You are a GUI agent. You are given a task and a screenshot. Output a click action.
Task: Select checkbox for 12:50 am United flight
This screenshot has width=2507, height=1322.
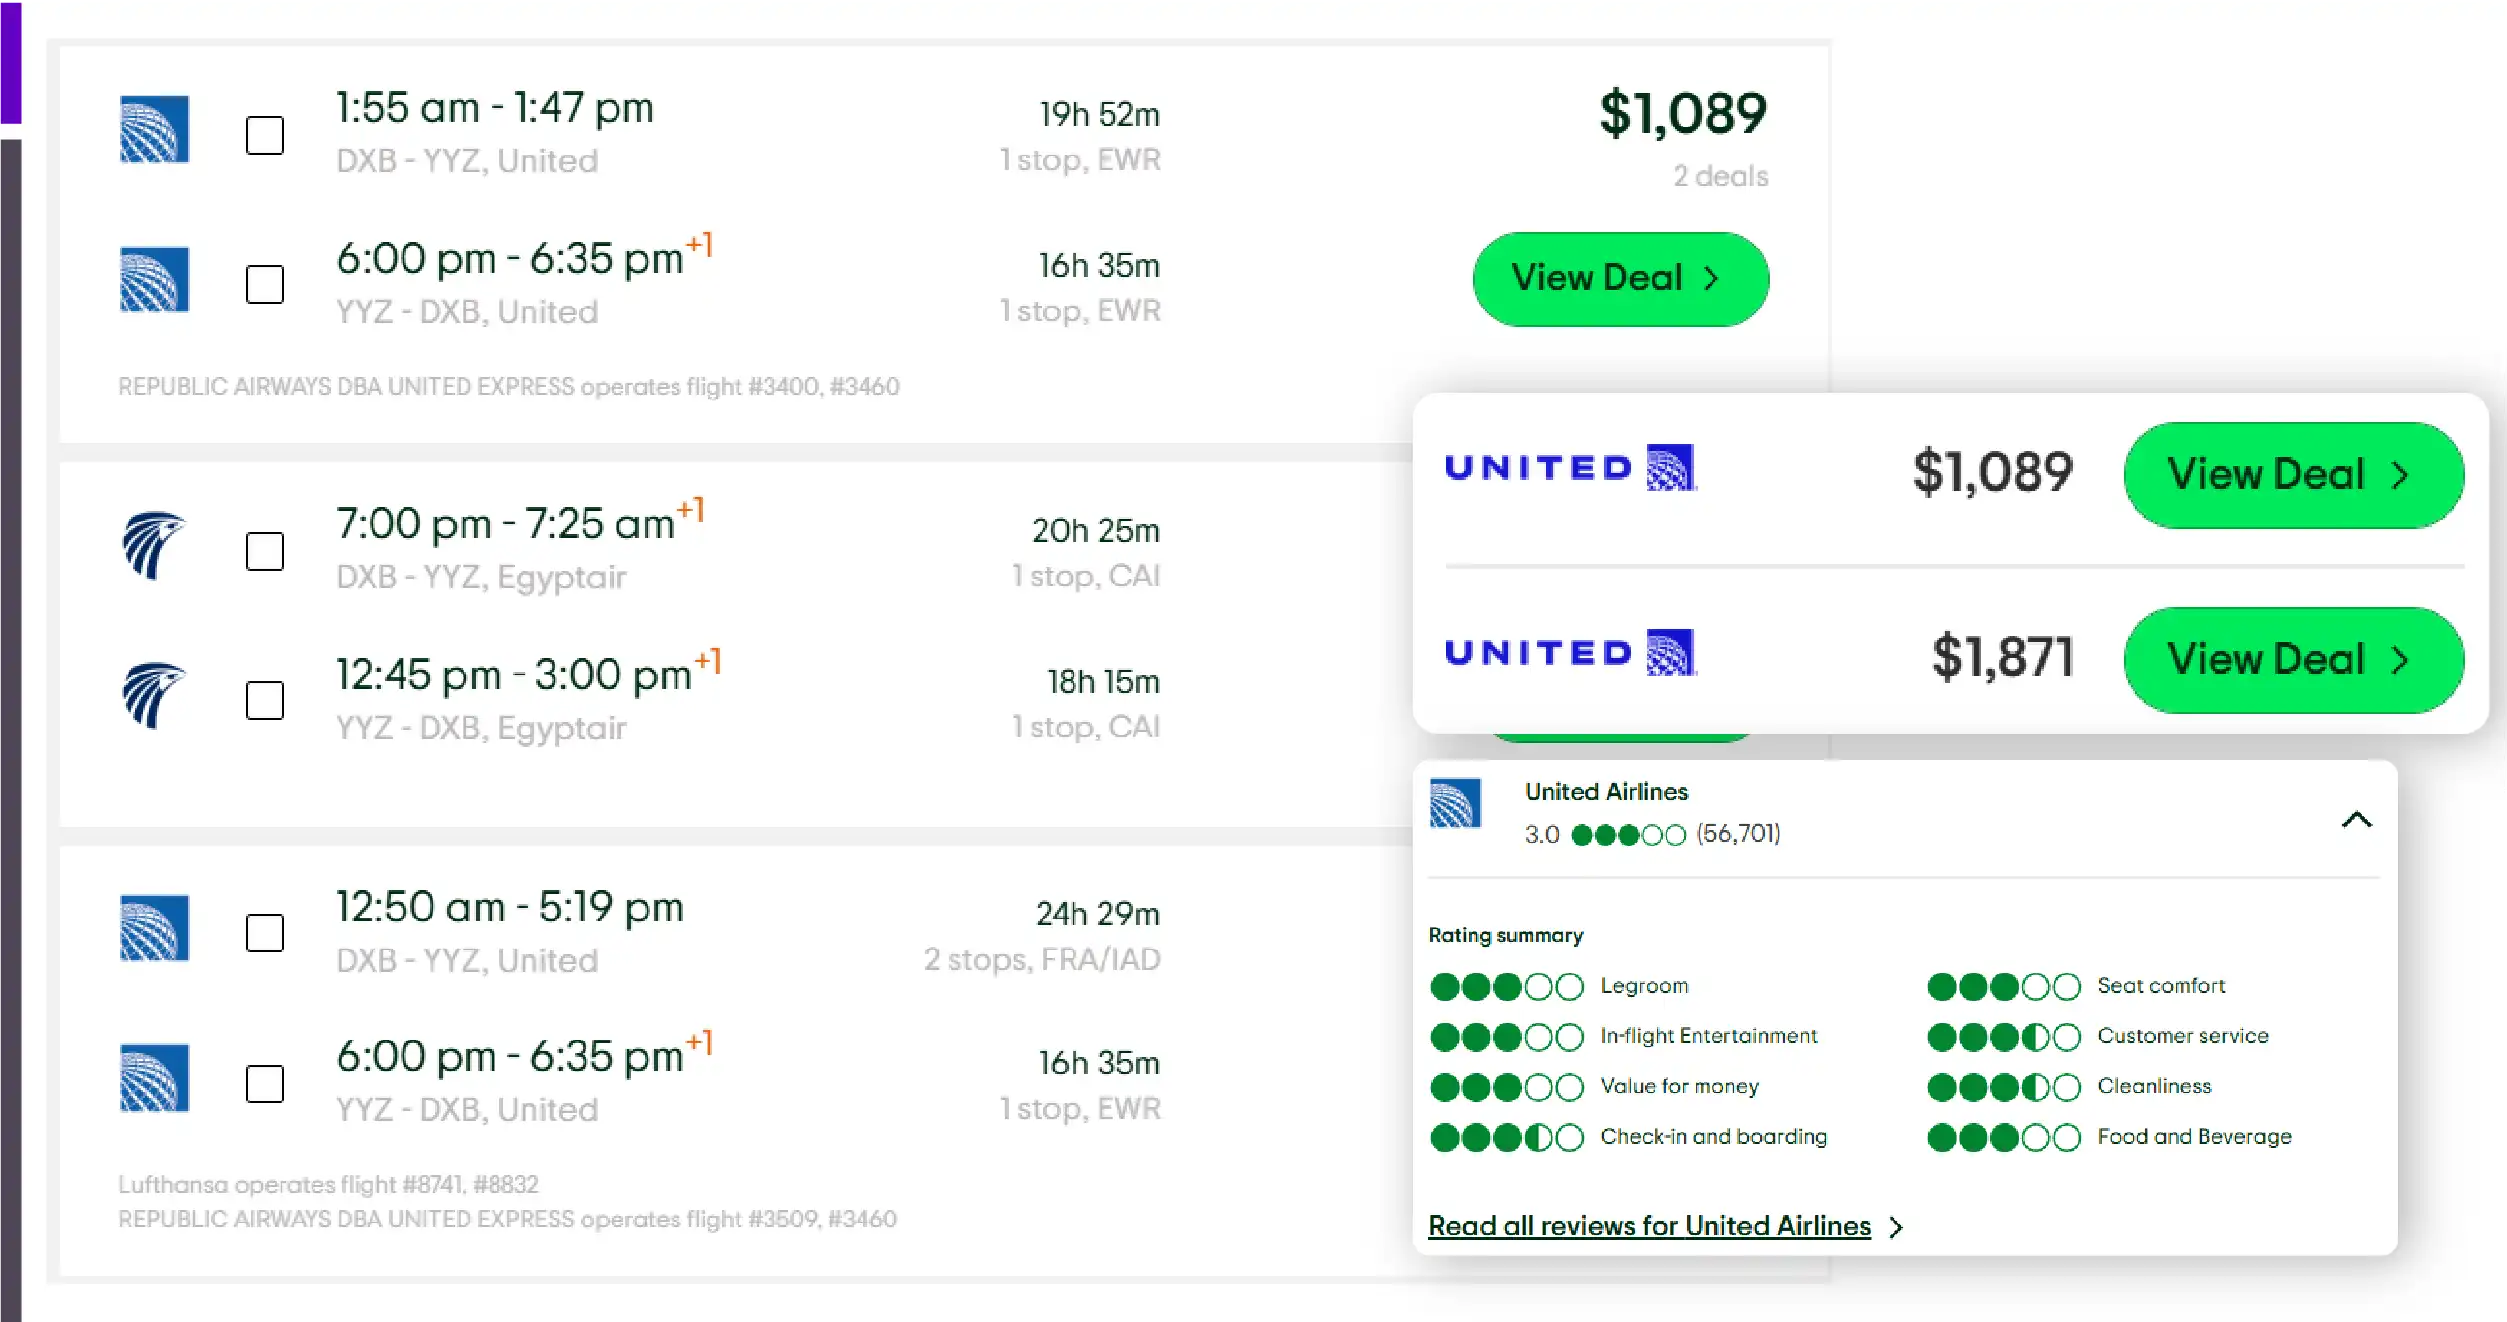pos(265,933)
